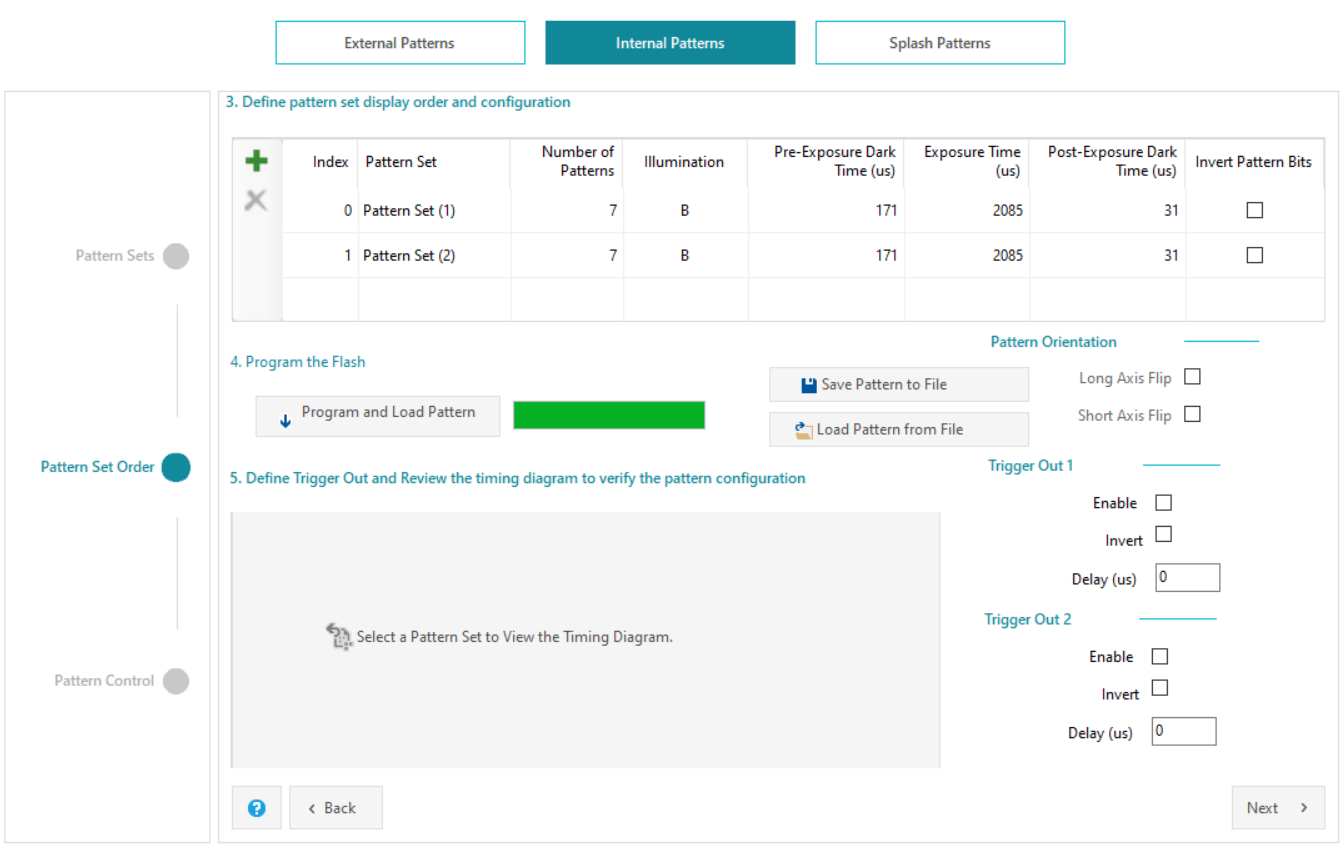Click the gray X remove pattern set icon
The width and height of the screenshot is (1343, 848).
[x=256, y=201]
